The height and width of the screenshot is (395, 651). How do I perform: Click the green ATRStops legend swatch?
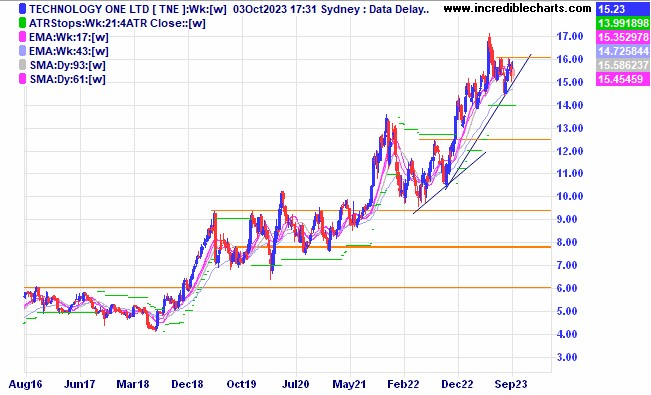[22, 23]
